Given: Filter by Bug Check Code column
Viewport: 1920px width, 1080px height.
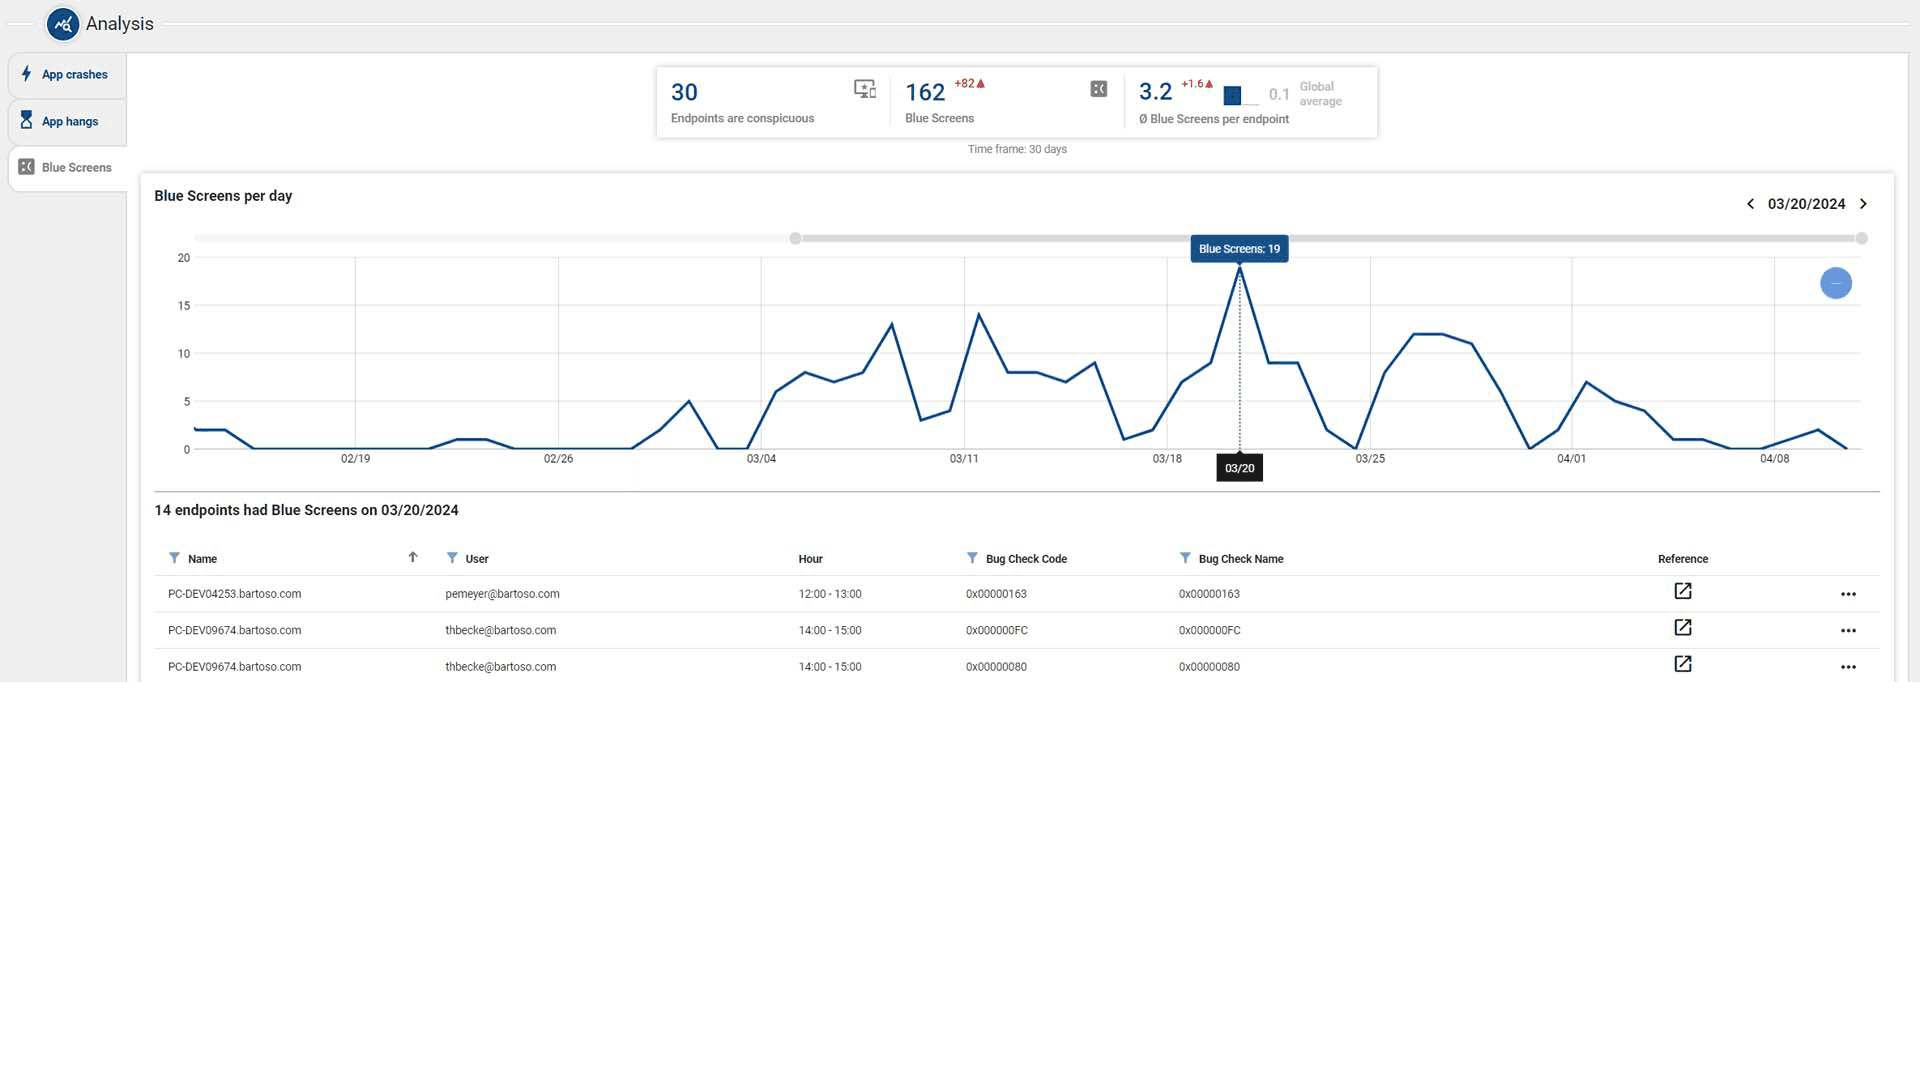Looking at the screenshot, I should pyautogui.click(x=972, y=558).
